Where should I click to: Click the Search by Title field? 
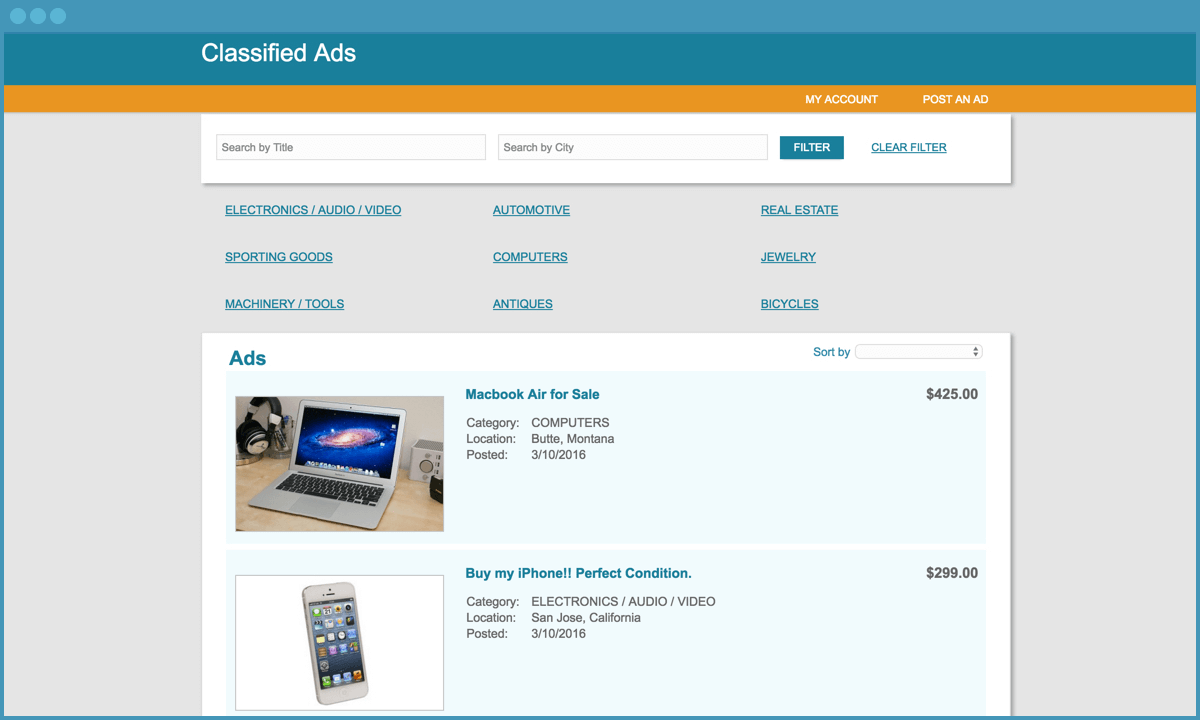(x=350, y=147)
